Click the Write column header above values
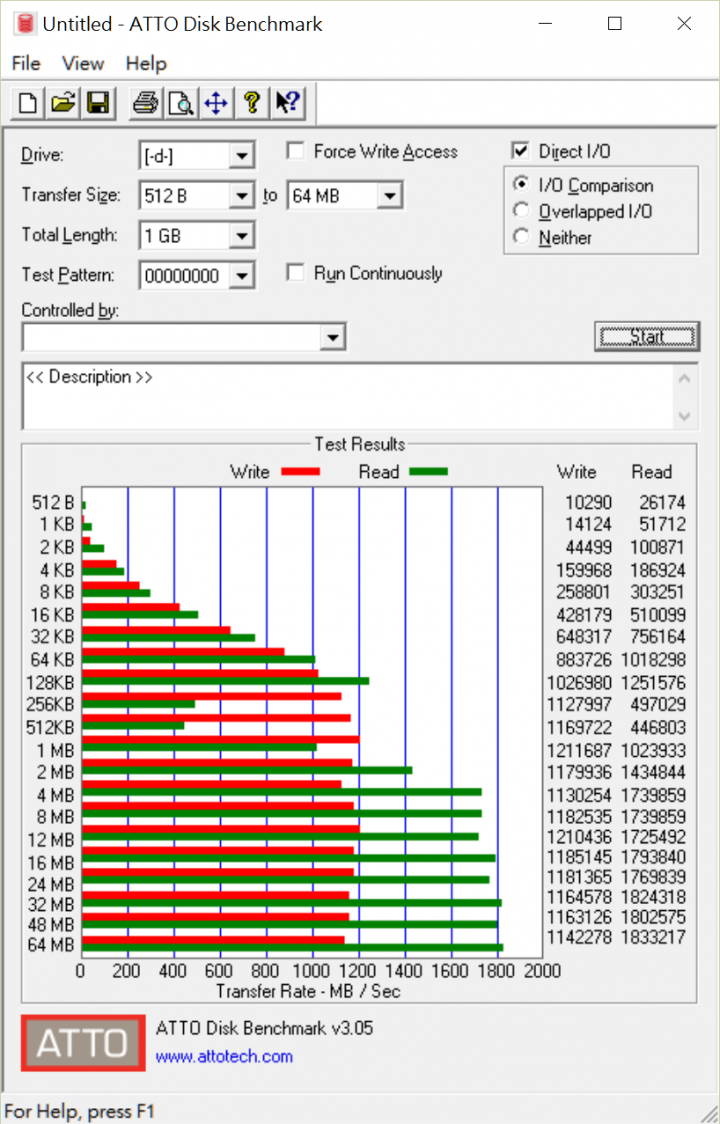The height and width of the screenshot is (1124, 720). tap(577, 472)
